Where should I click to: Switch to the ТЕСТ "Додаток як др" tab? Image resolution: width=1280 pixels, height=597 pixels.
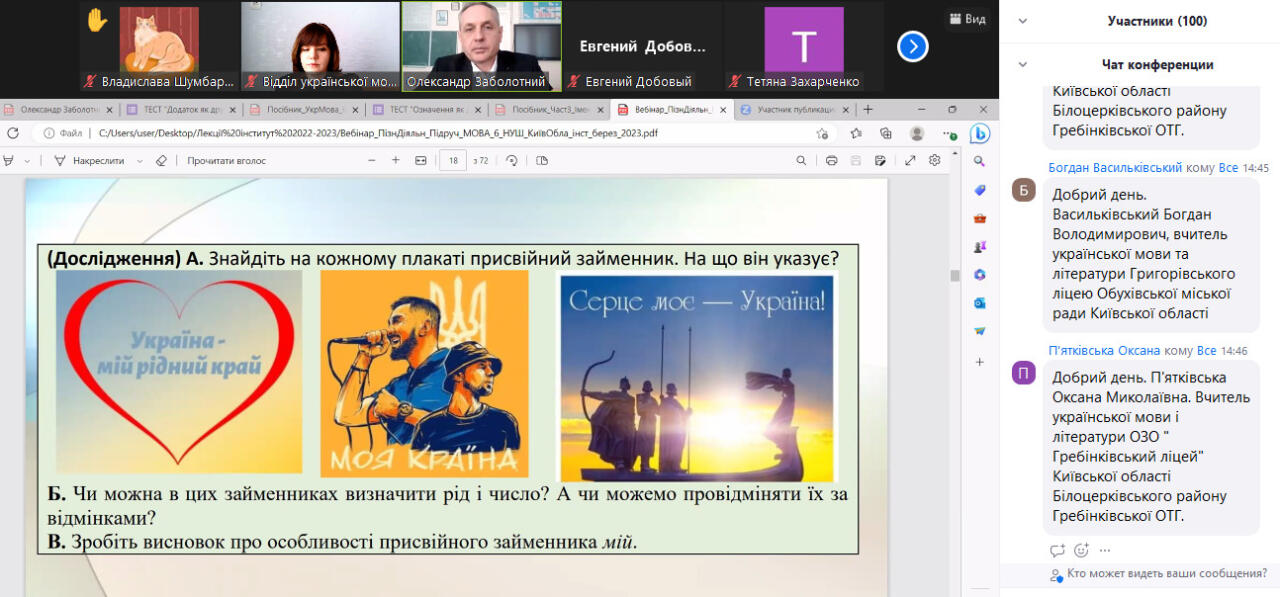pos(182,110)
